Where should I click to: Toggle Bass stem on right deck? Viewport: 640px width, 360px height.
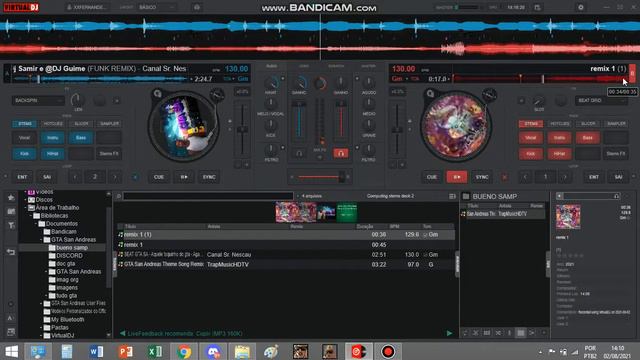click(587, 138)
